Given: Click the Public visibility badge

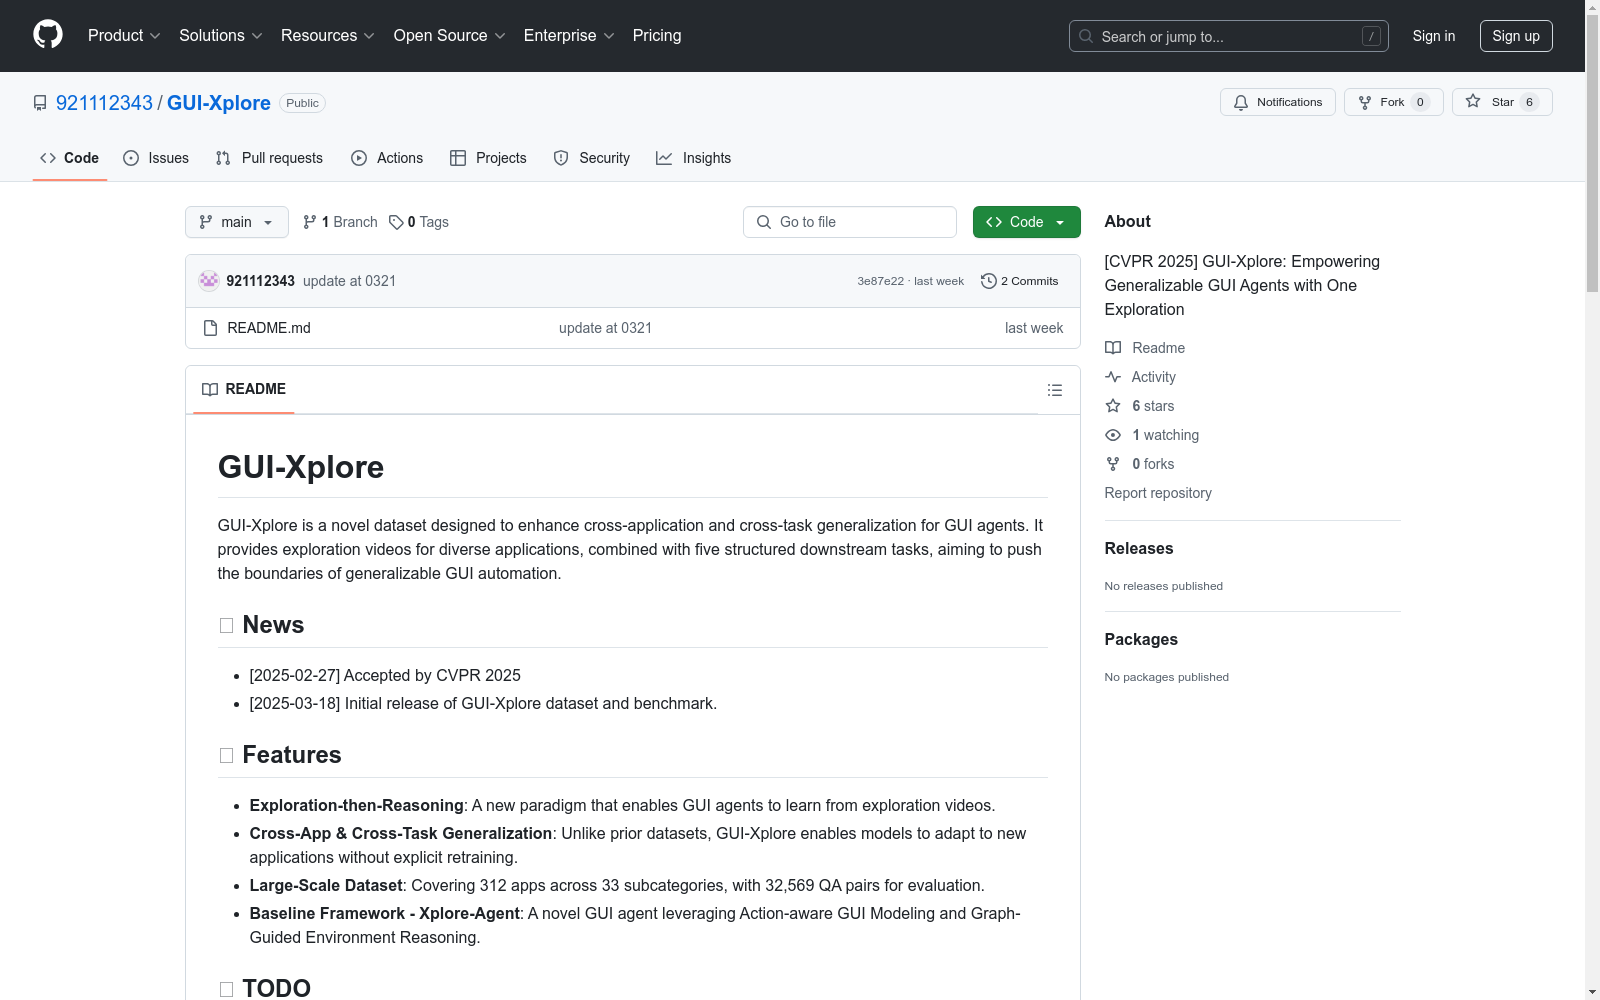Looking at the screenshot, I should [302, 103].
